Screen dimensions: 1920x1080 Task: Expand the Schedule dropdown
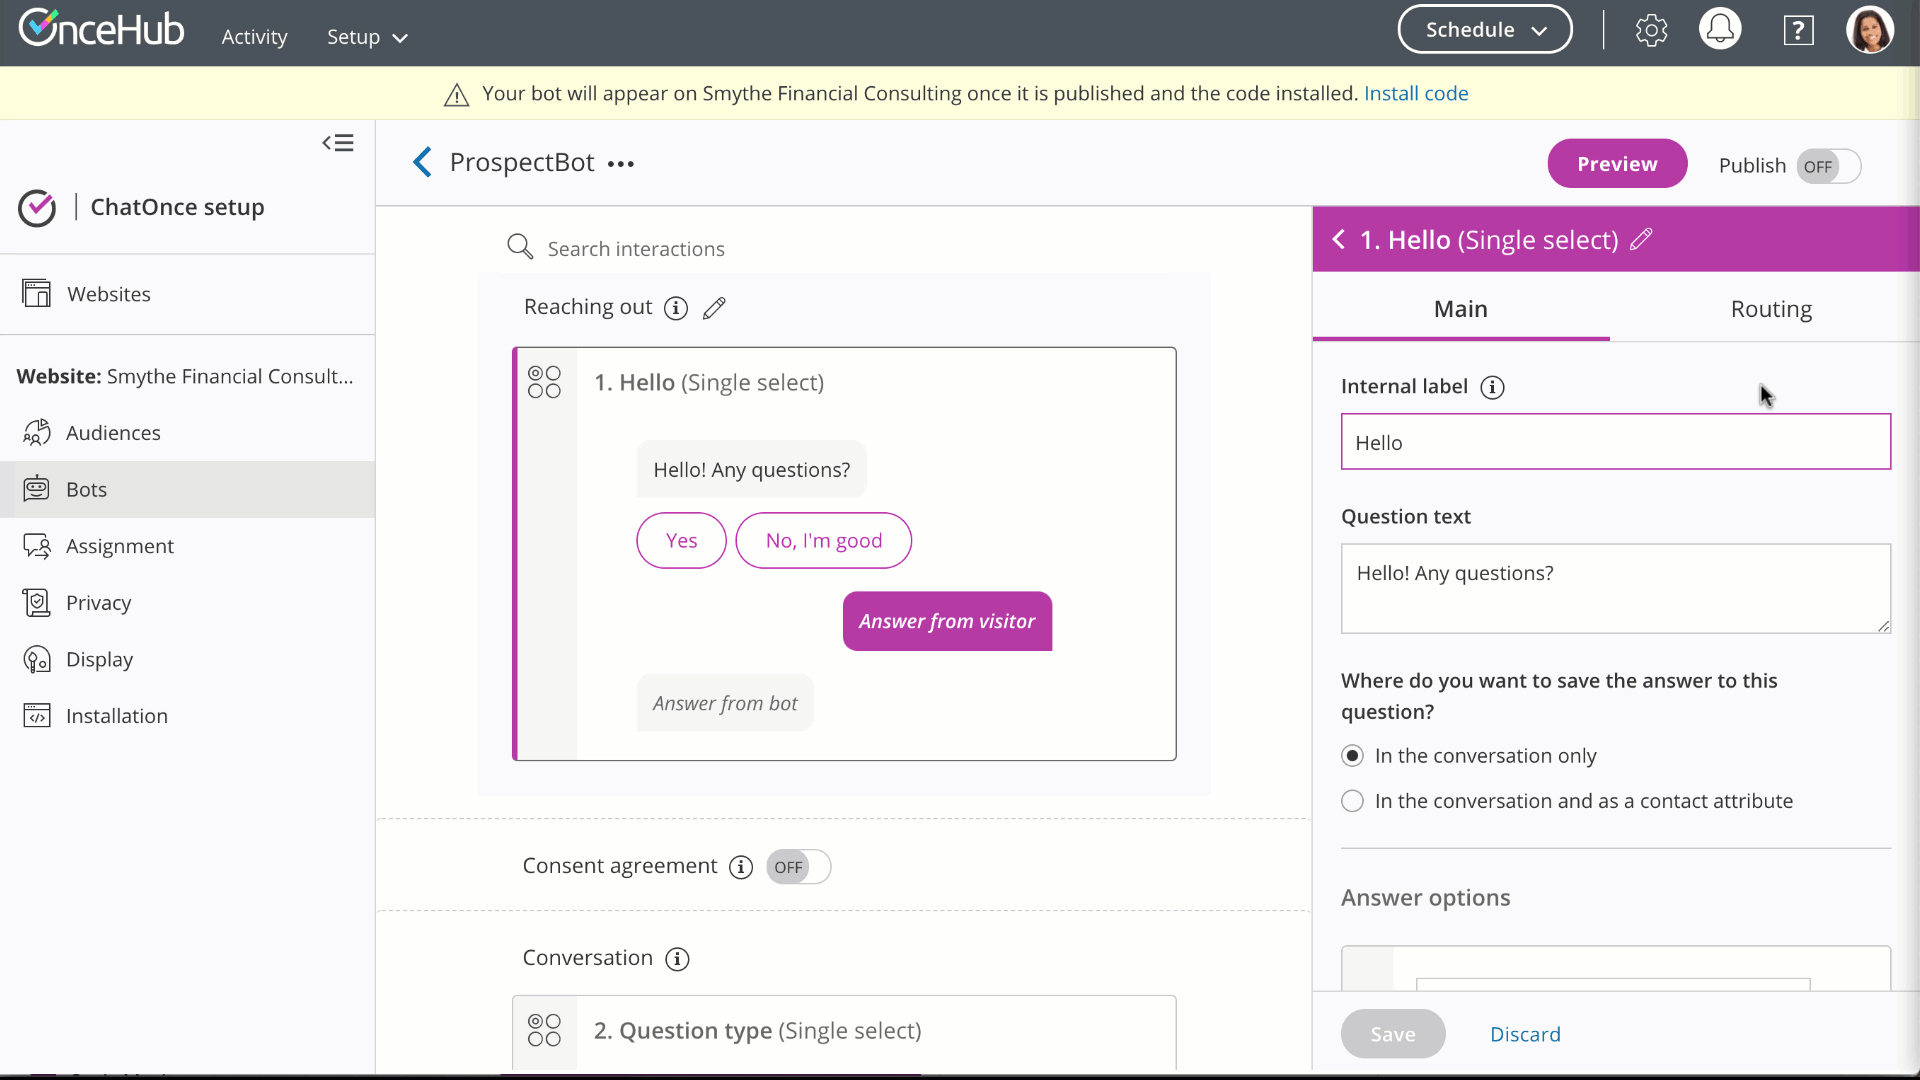pyautogui.click(x=1485, y=30)
